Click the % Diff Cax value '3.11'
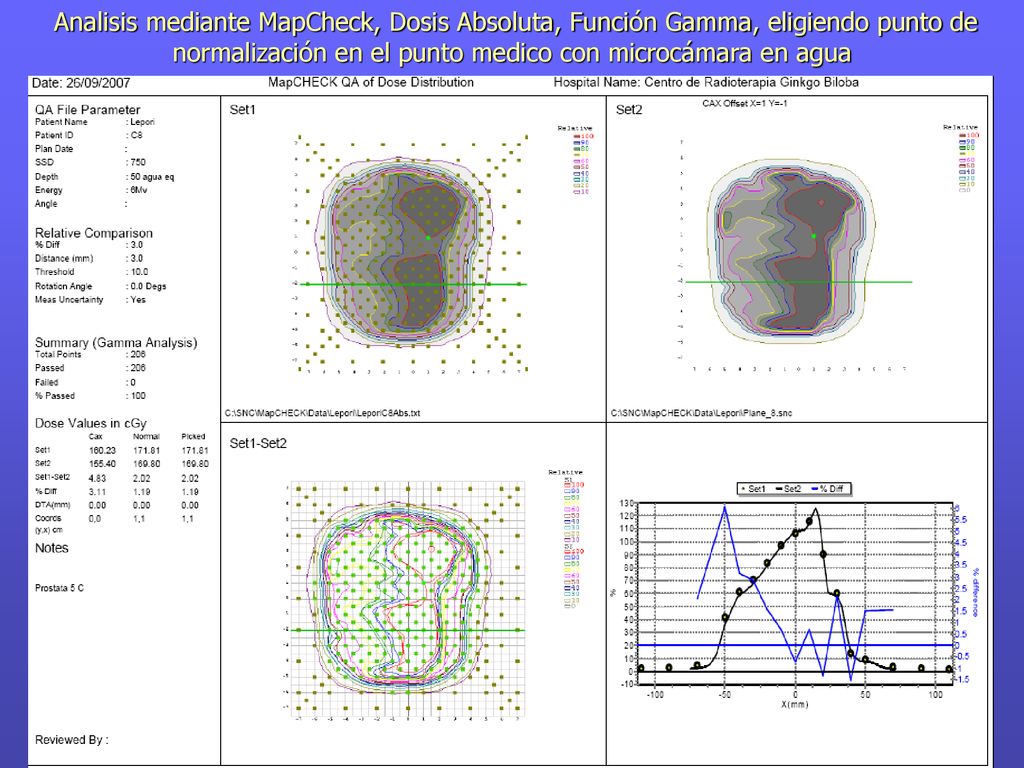The image size is (1024, 768). pos(97,492)
